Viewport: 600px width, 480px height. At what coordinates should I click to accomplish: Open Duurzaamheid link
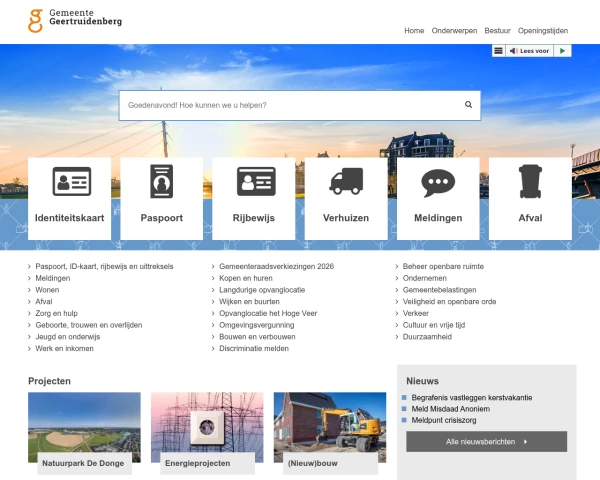tap(427, 337)
